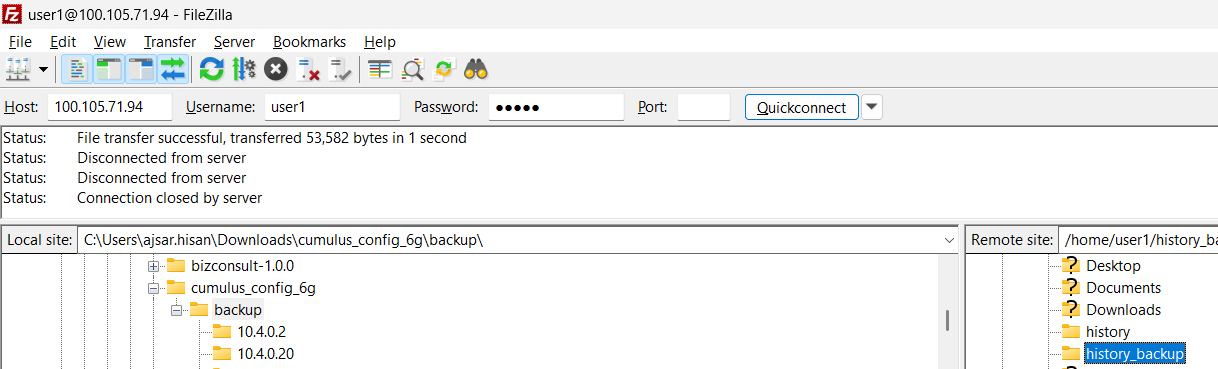Image resolution: width=1218 pixels, height=369 pixels.
Task: Toggle transfer queue display
Action: pos(173,69)
